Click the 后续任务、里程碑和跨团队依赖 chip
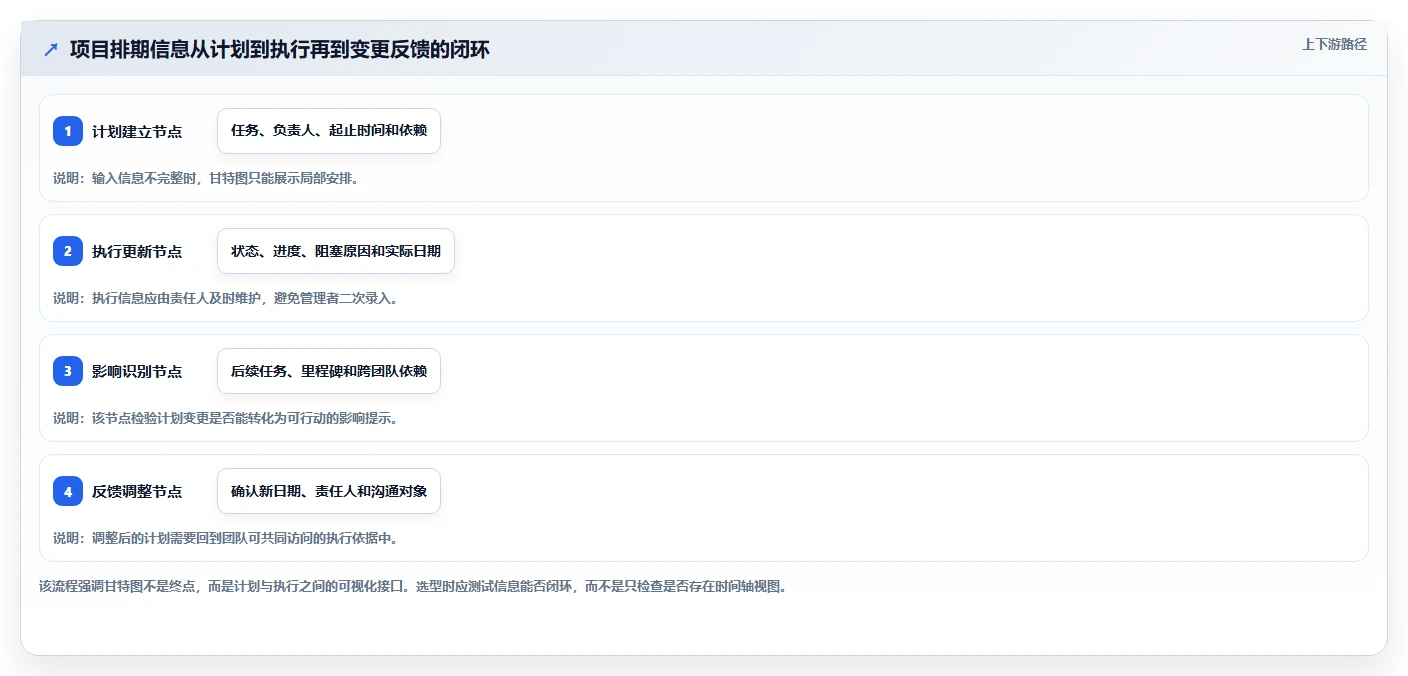 tap(329, 371)
